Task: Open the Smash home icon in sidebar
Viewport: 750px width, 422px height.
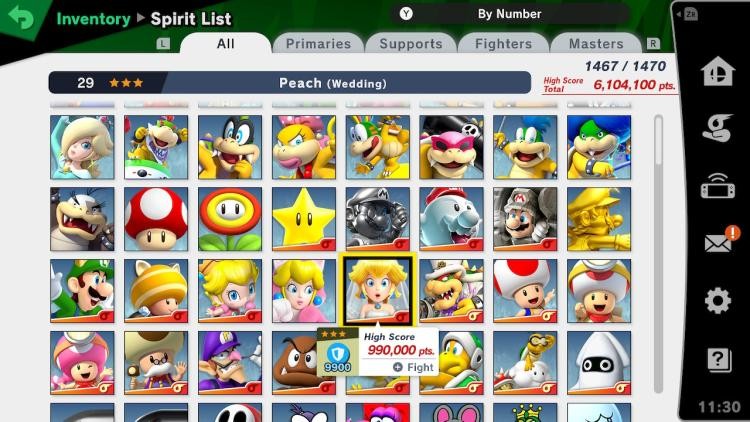Action: click(717, 71)
